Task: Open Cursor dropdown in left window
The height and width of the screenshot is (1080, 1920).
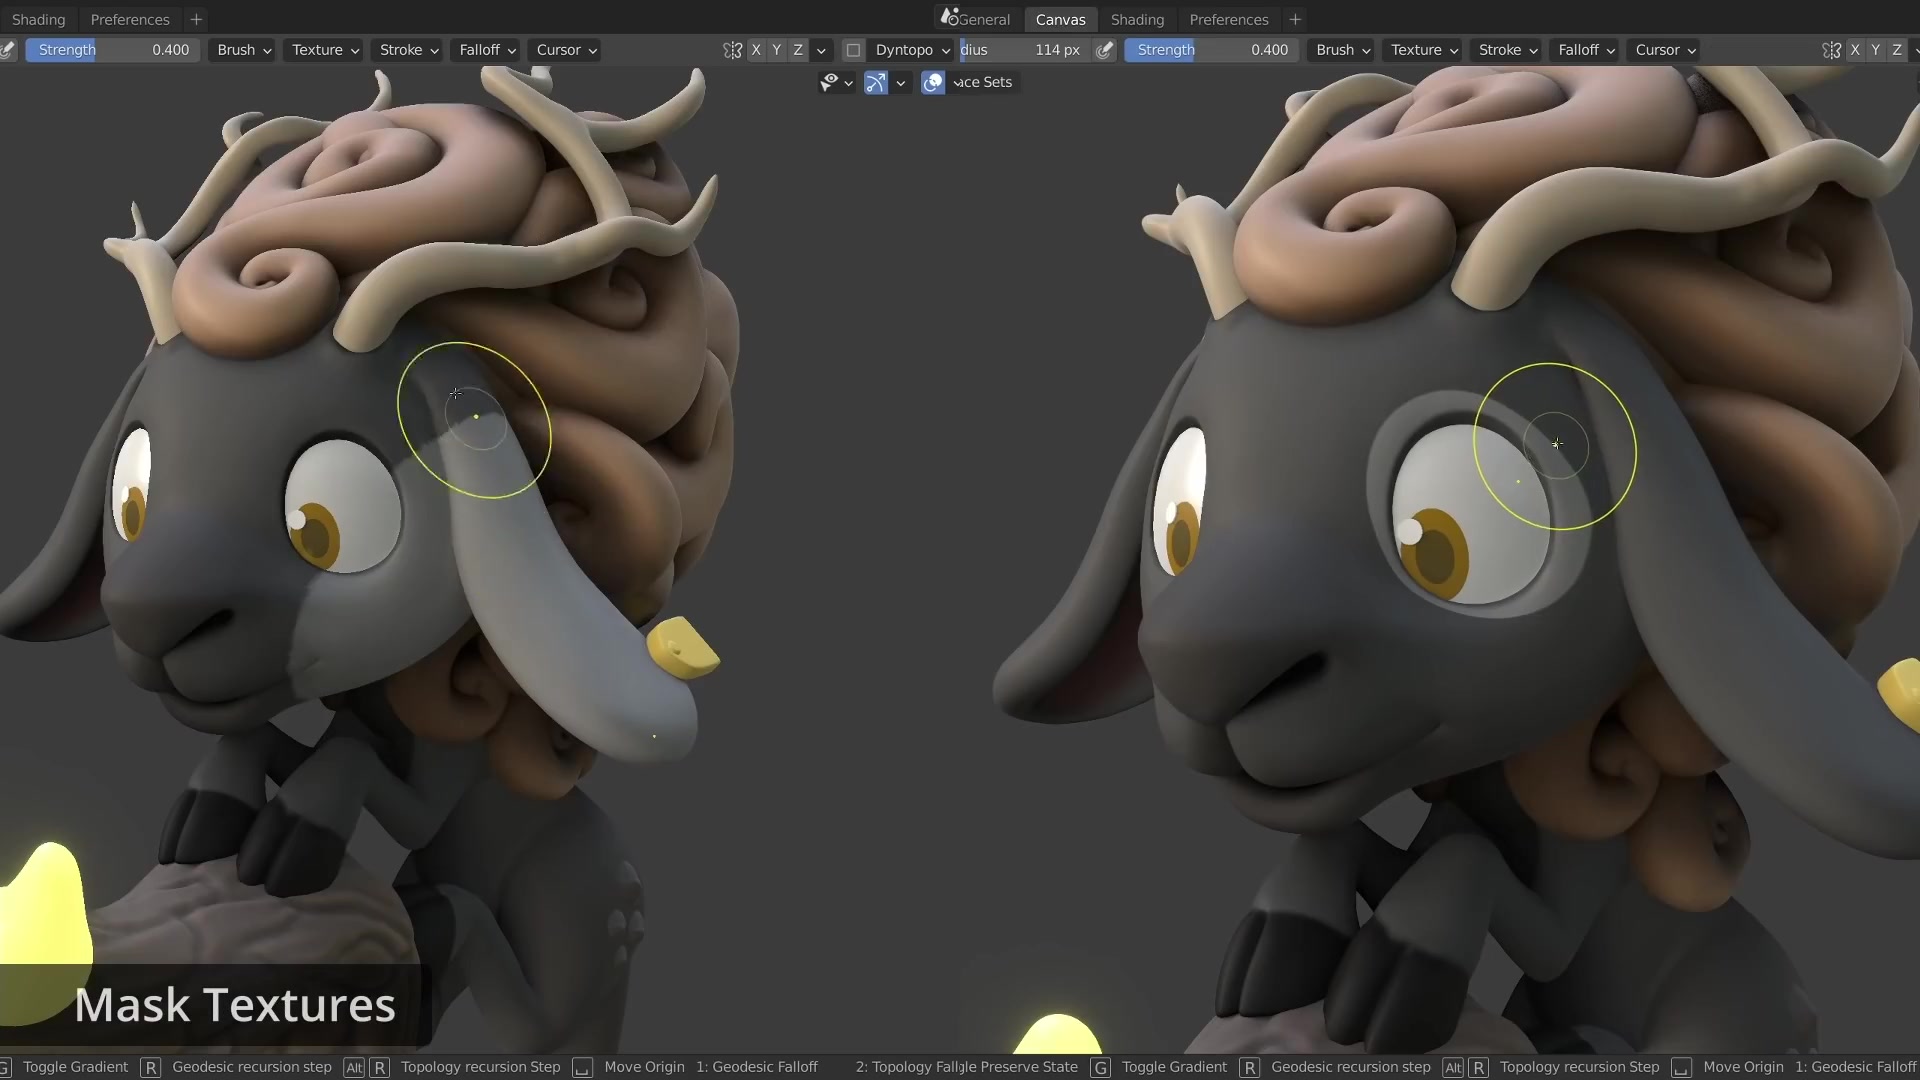Action: [x=566, y=50]
